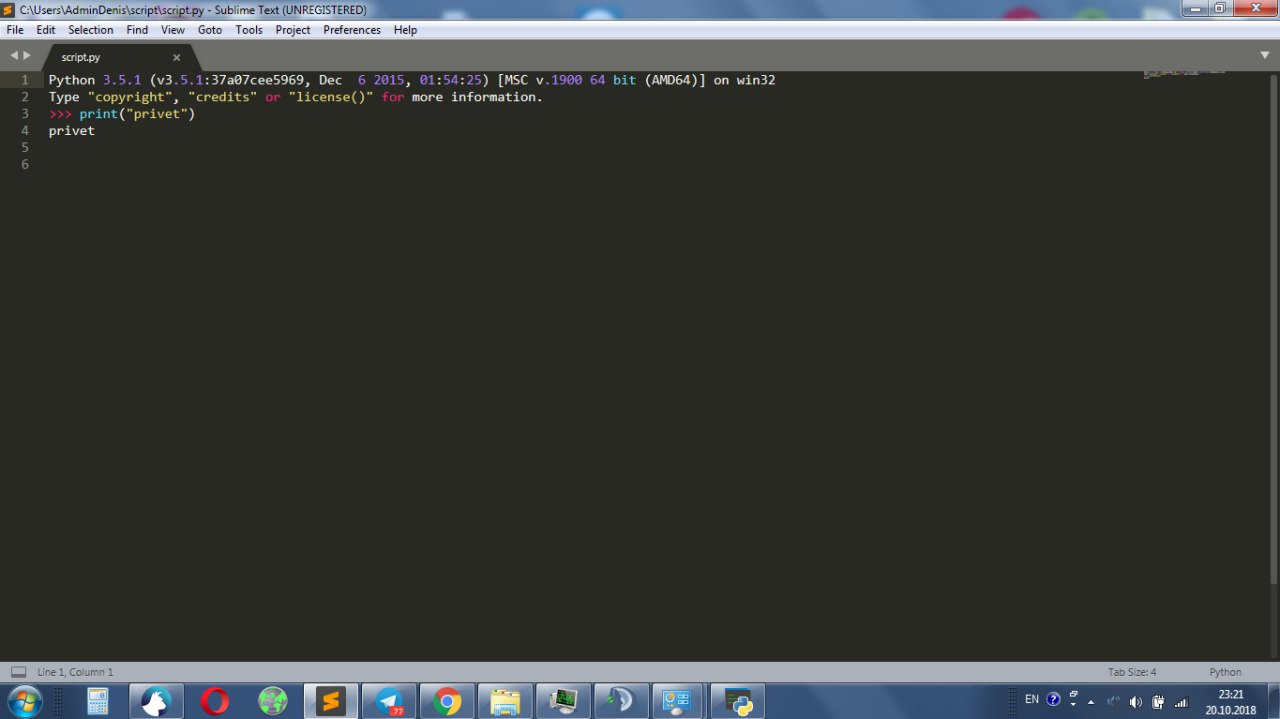Open Opera browser from the taskbar
Screen dimensions: 1280x719
click(x=214, y=702)
